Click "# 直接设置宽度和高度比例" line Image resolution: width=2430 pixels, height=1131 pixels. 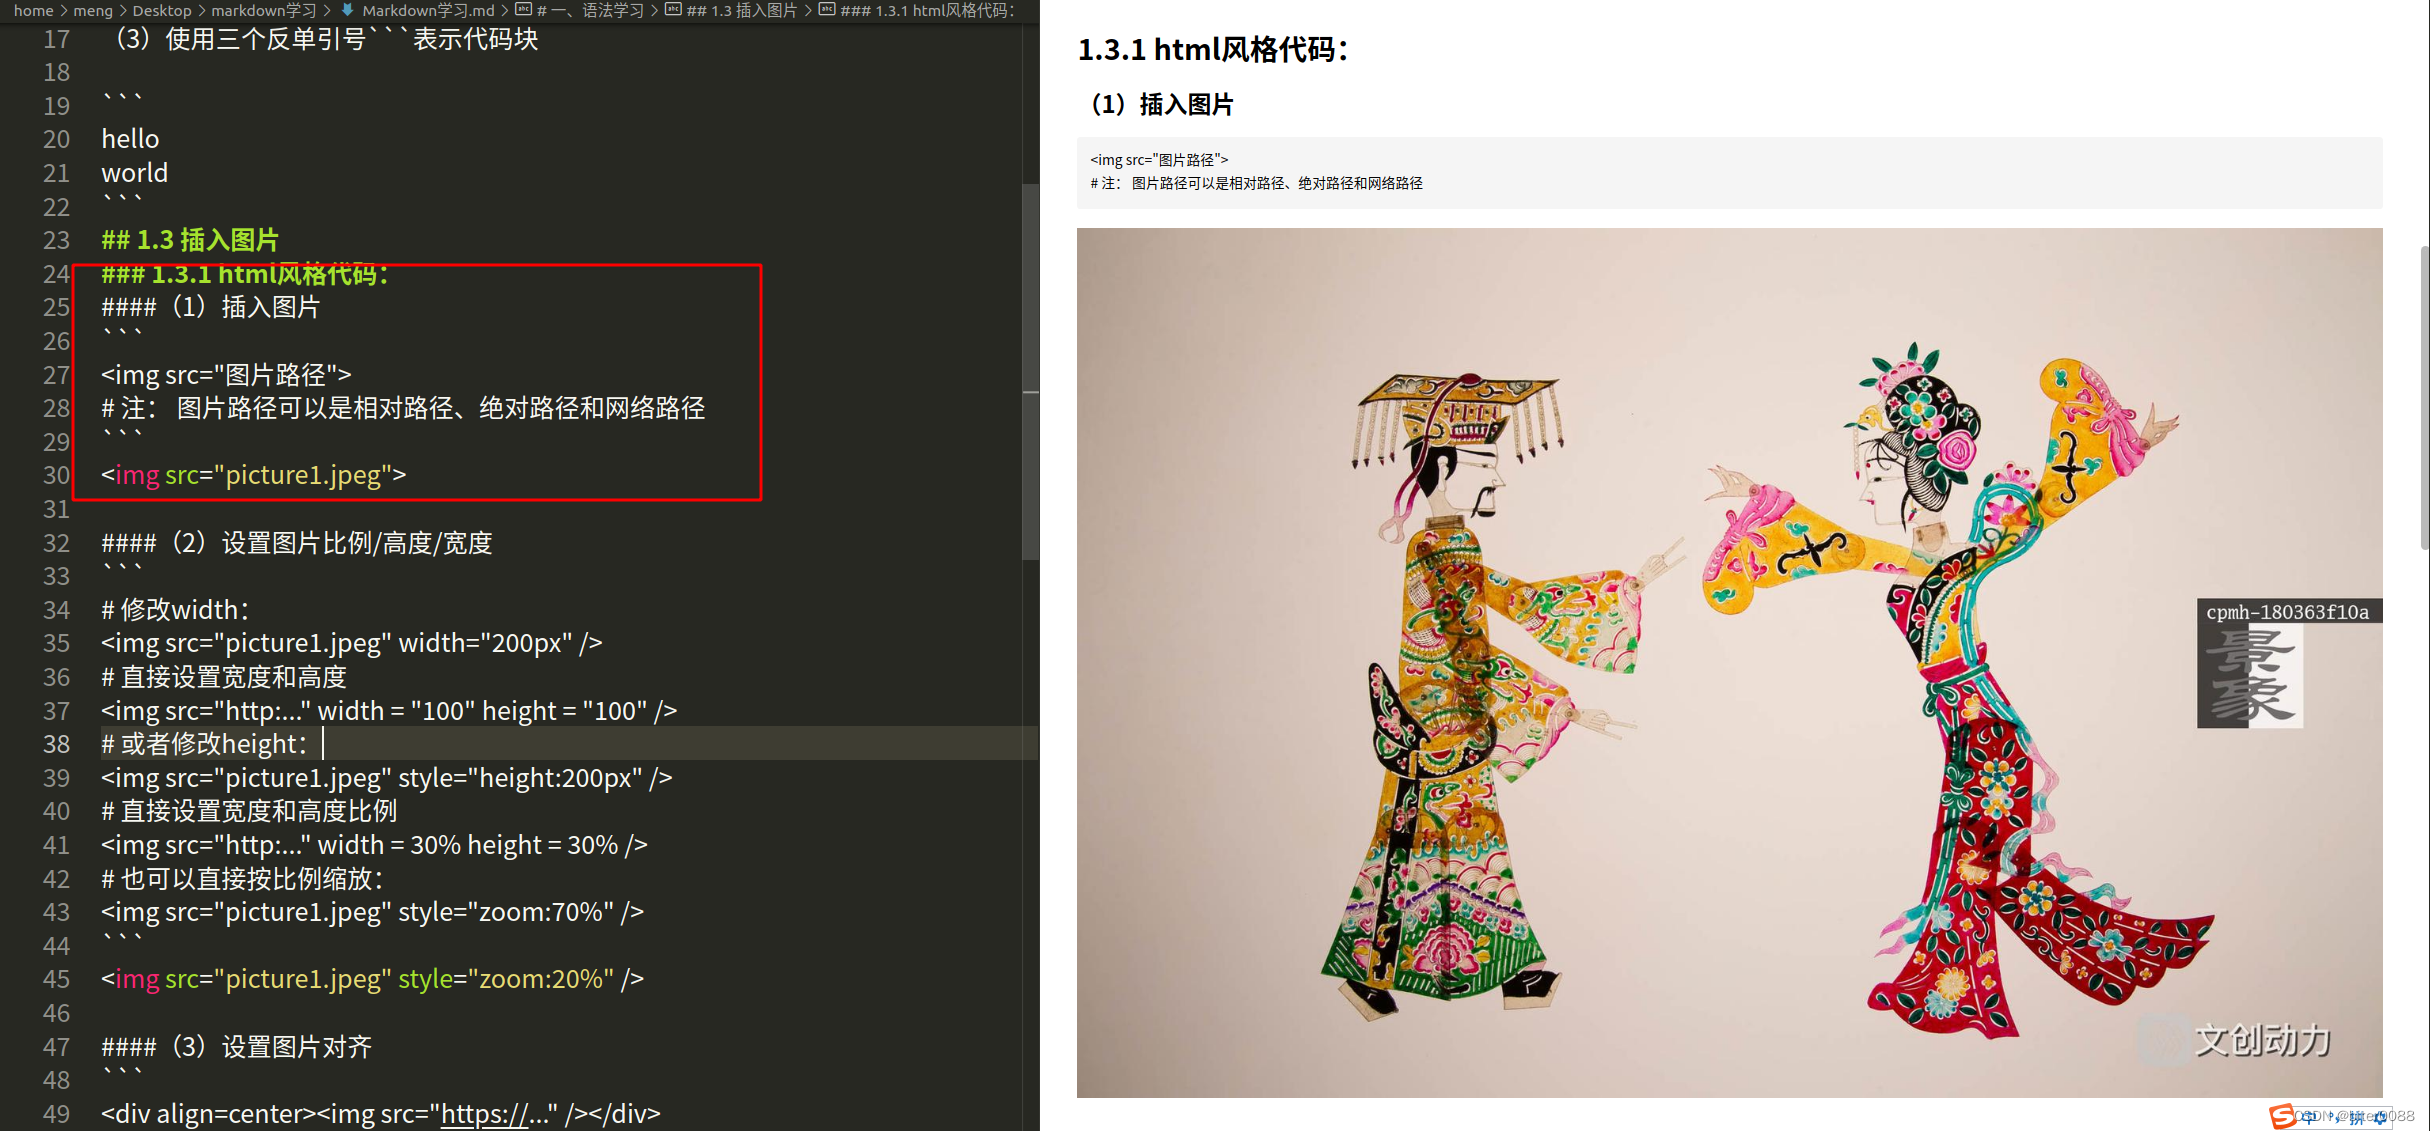click(249, 811)
